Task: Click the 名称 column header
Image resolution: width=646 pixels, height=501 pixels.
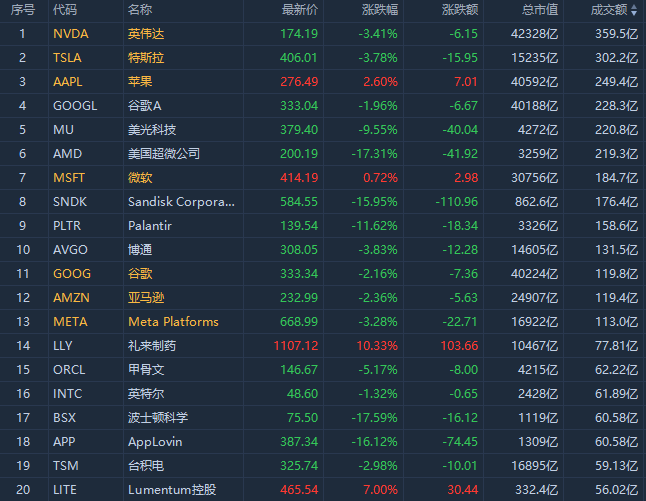Action: coord(140,9)
